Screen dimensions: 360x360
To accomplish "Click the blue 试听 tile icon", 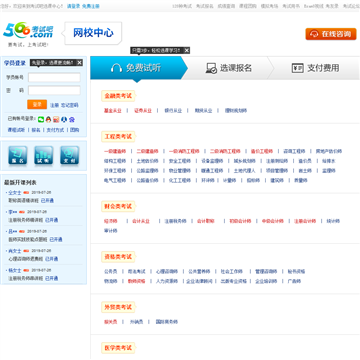I will coord(44,156).
